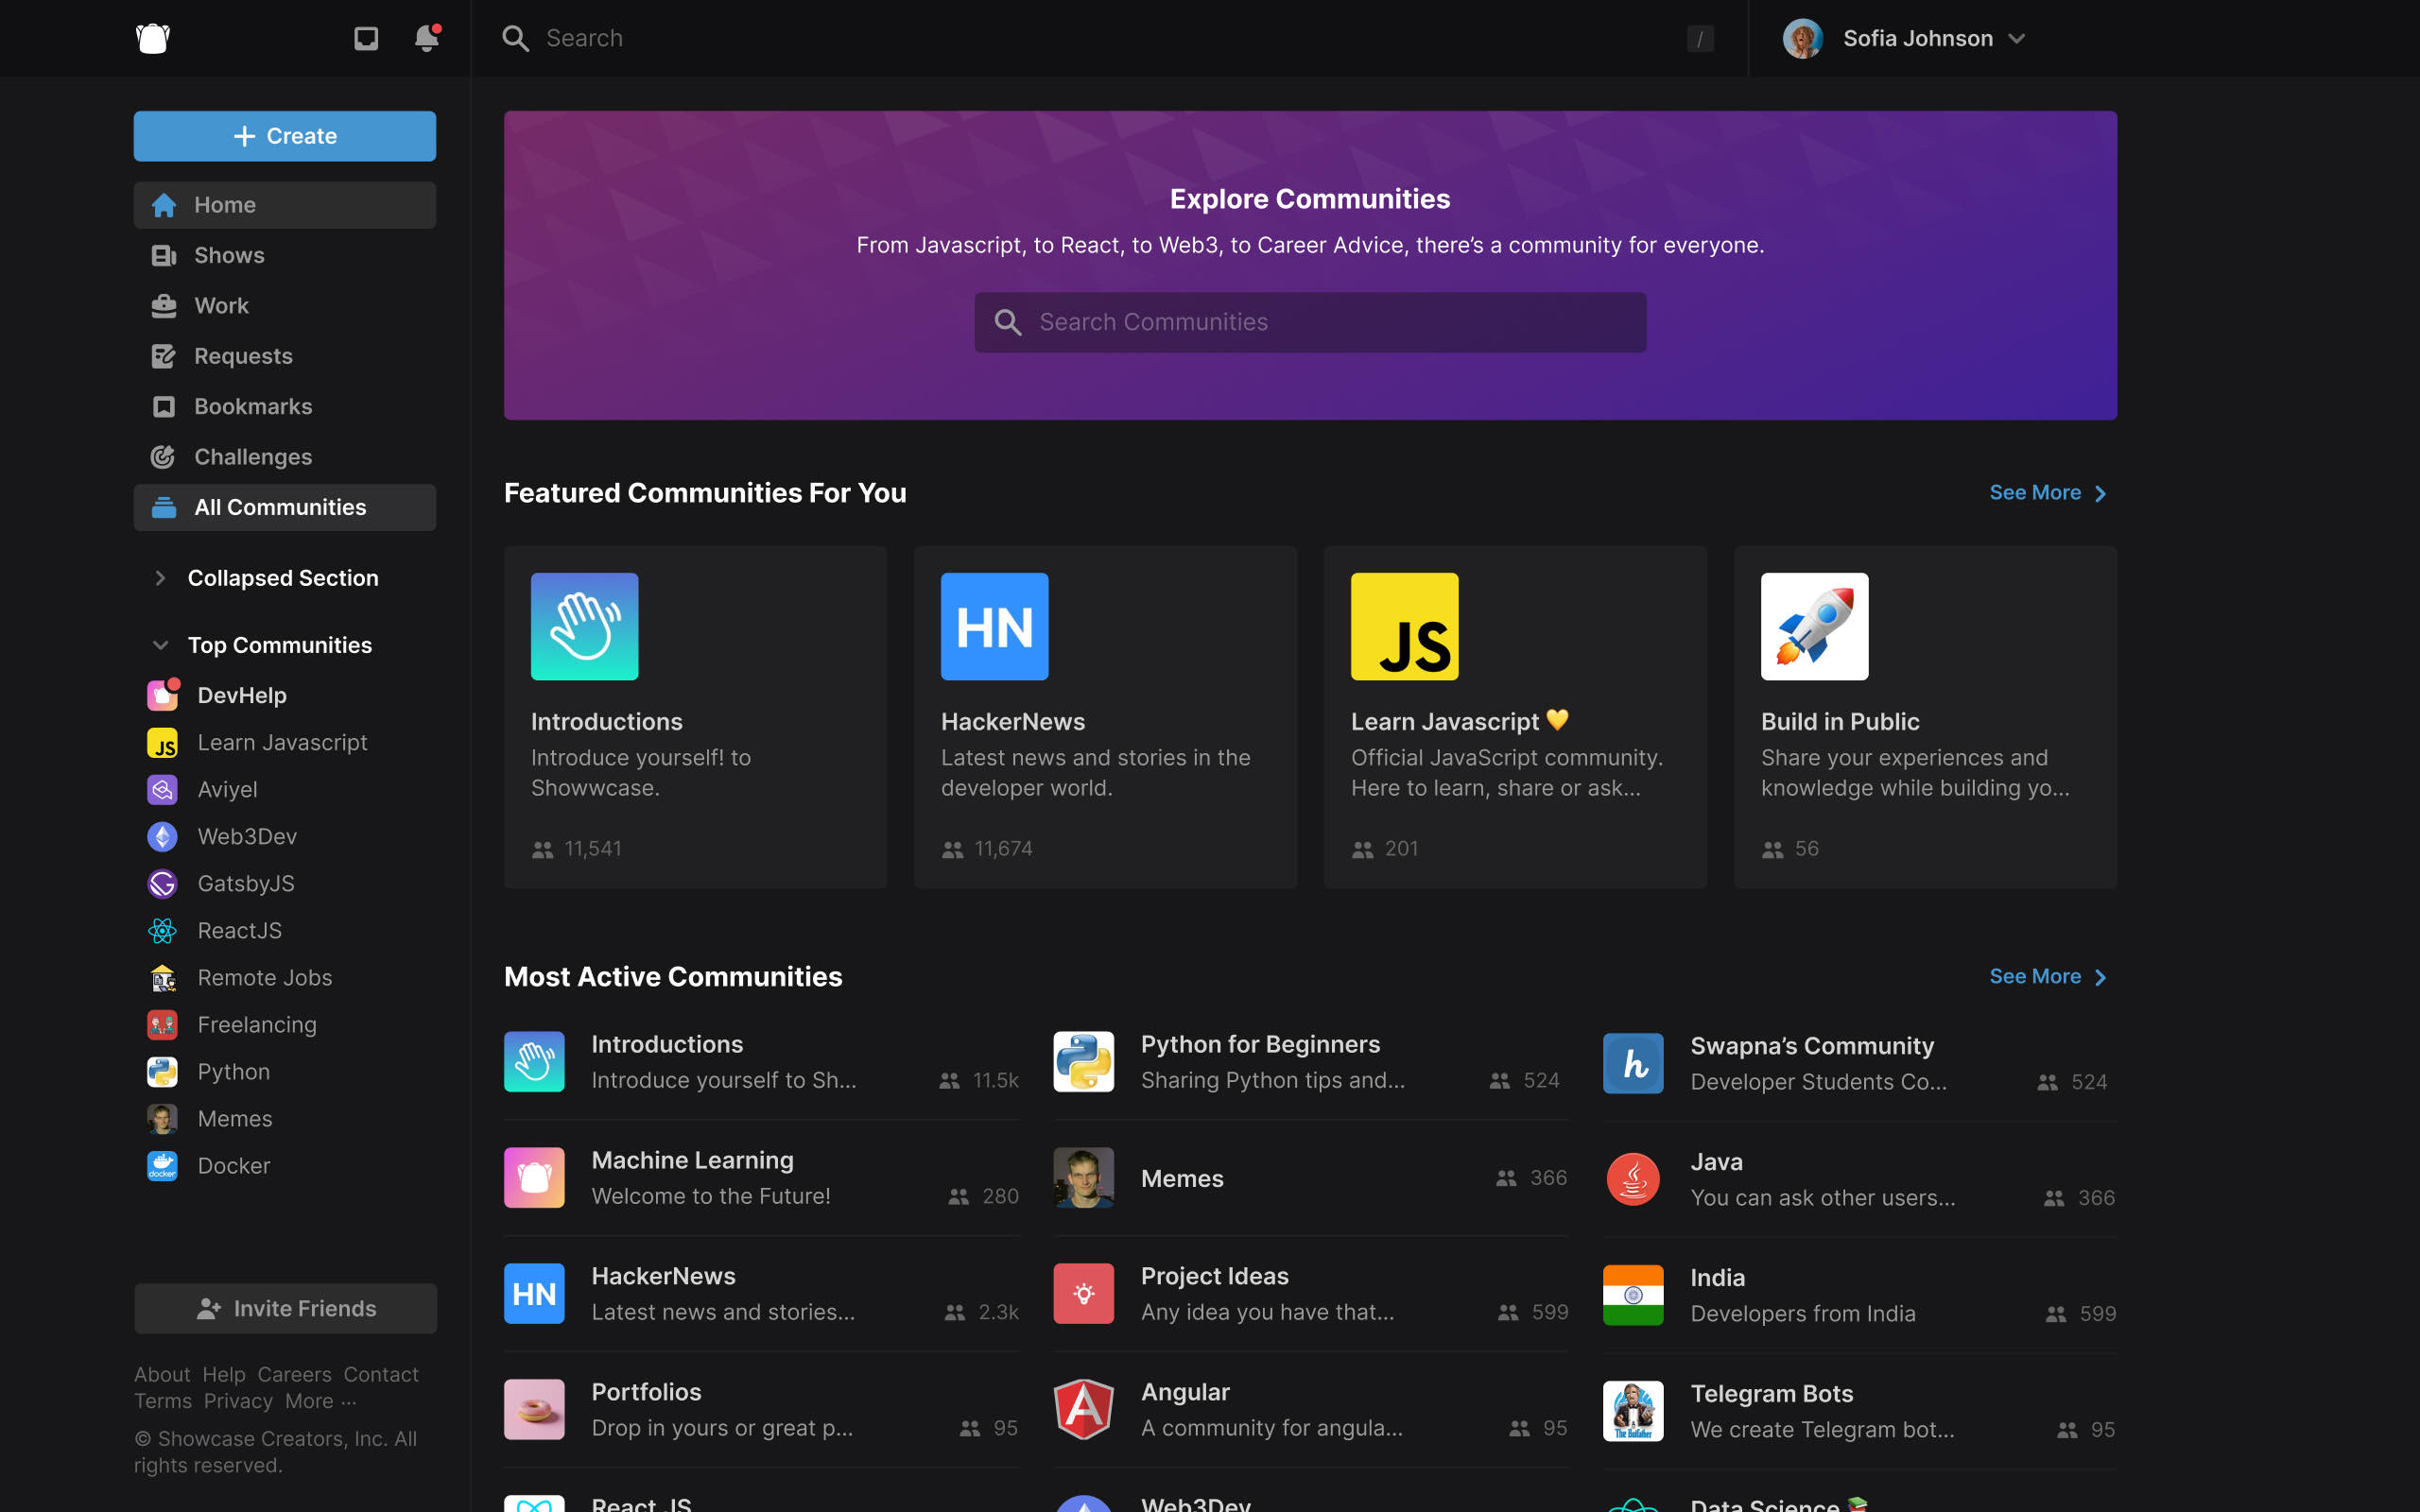Open the Angular community logo
The image size is (2420, 1512).
point(1083,1409)
